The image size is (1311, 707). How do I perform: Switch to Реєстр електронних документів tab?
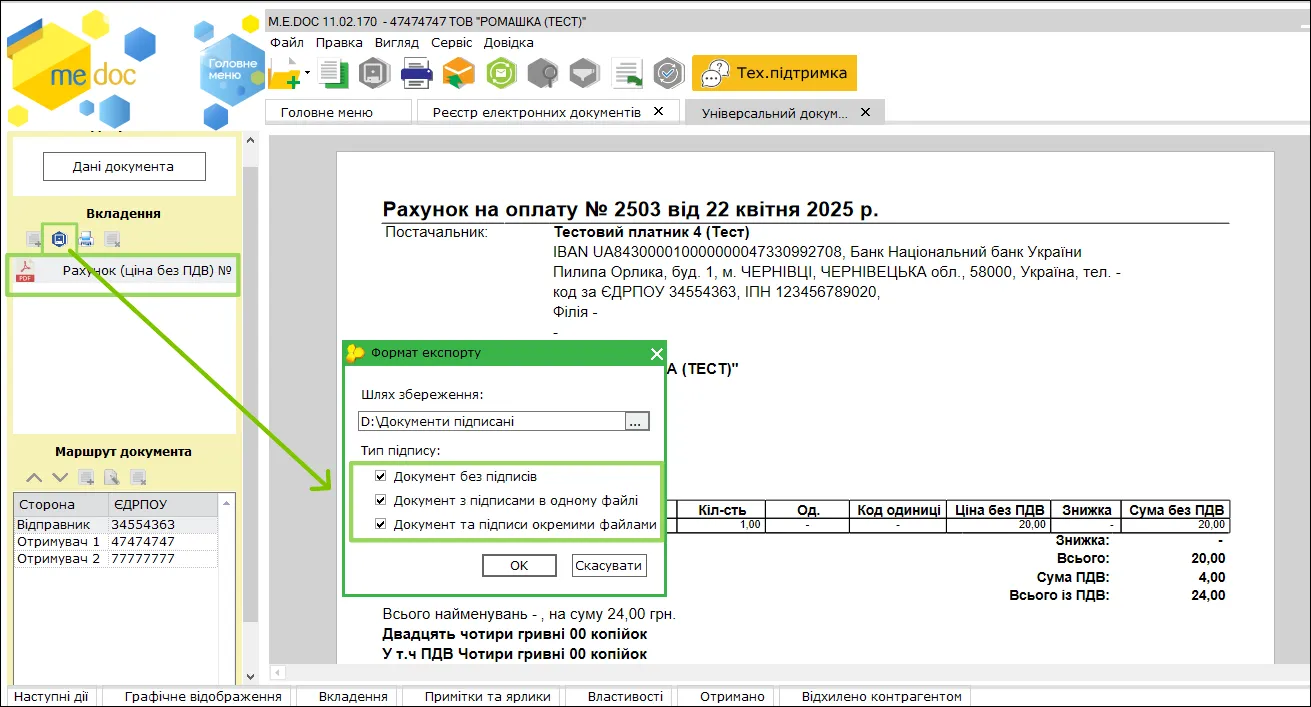click(537, 112)
